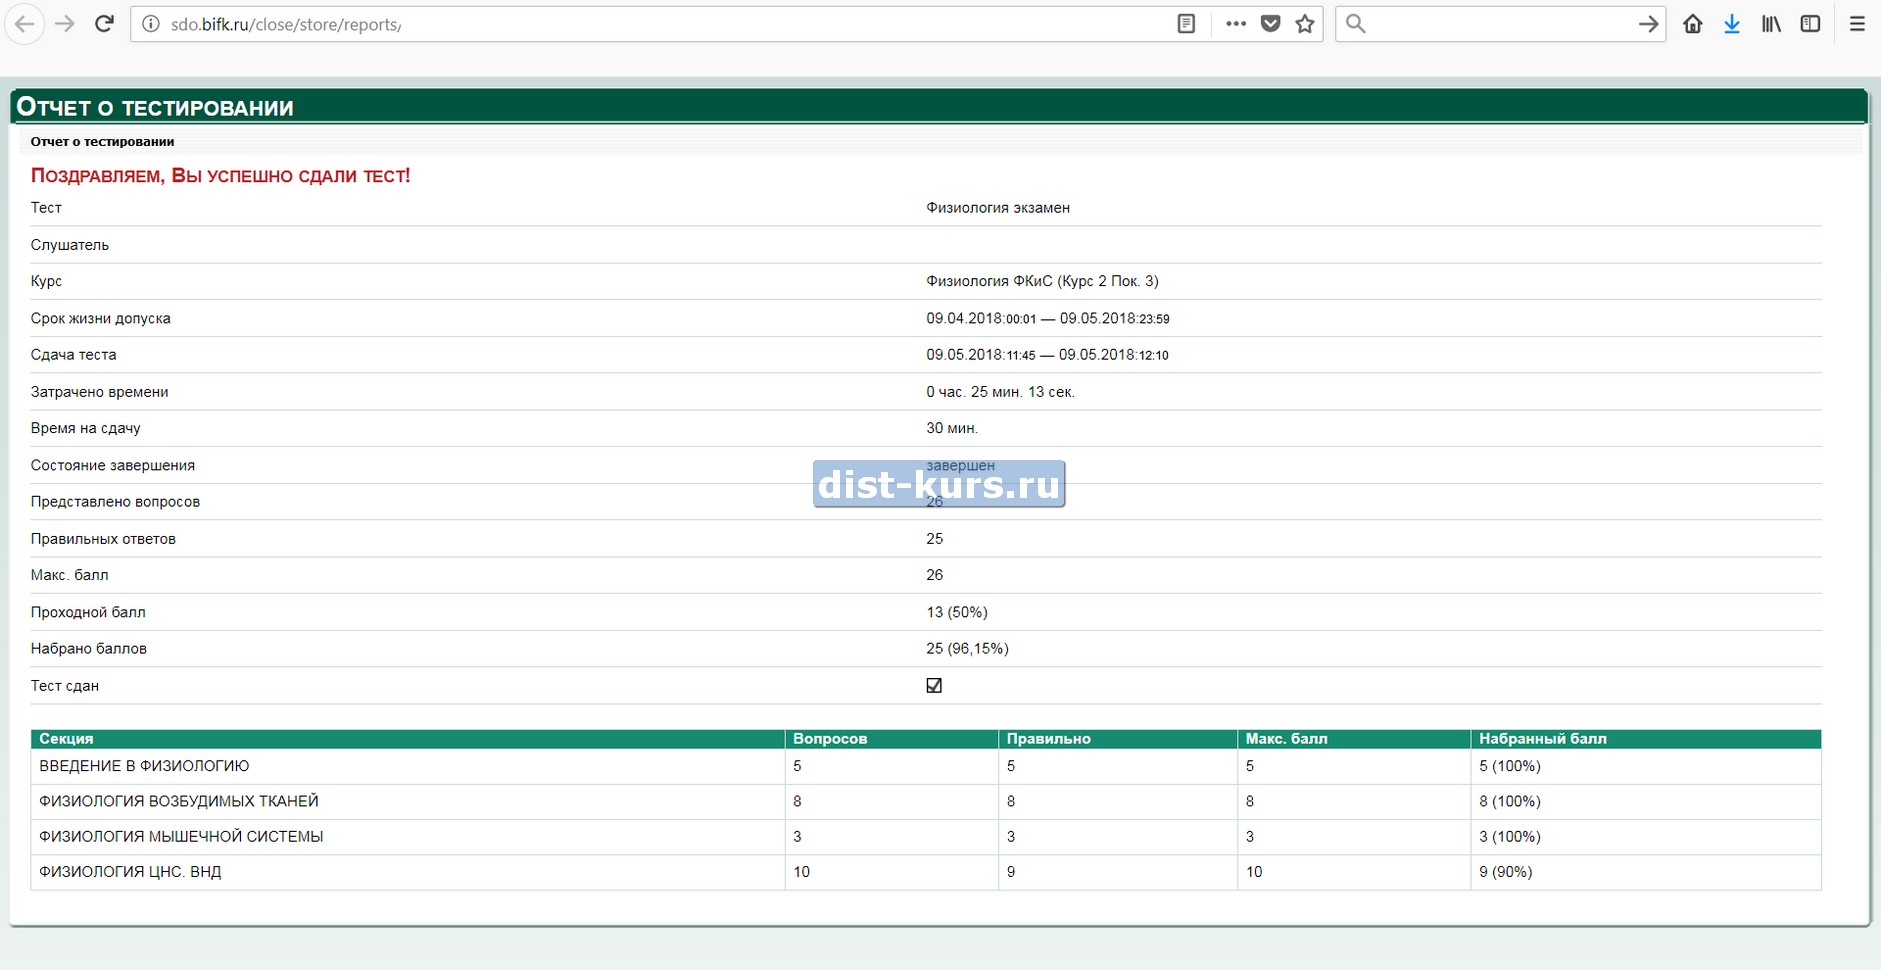Save page to Pocket

(1270, 24)
